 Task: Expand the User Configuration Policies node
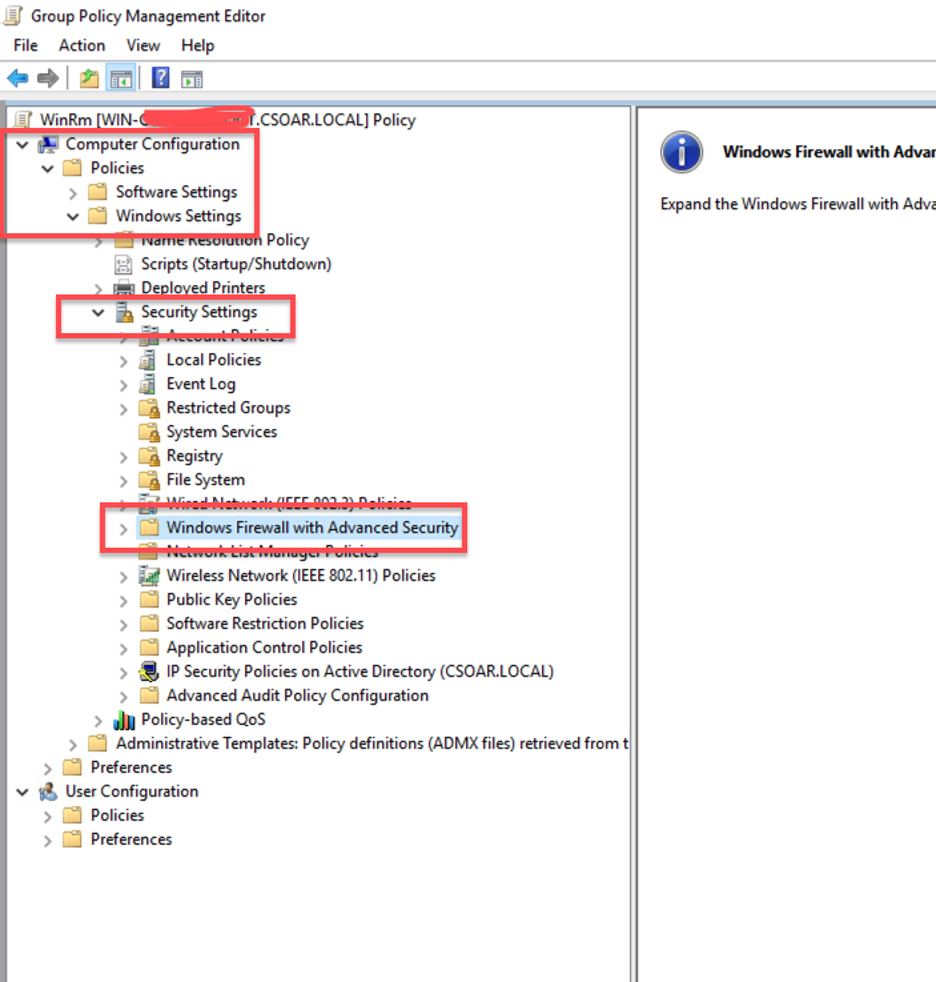pos(47,815)
